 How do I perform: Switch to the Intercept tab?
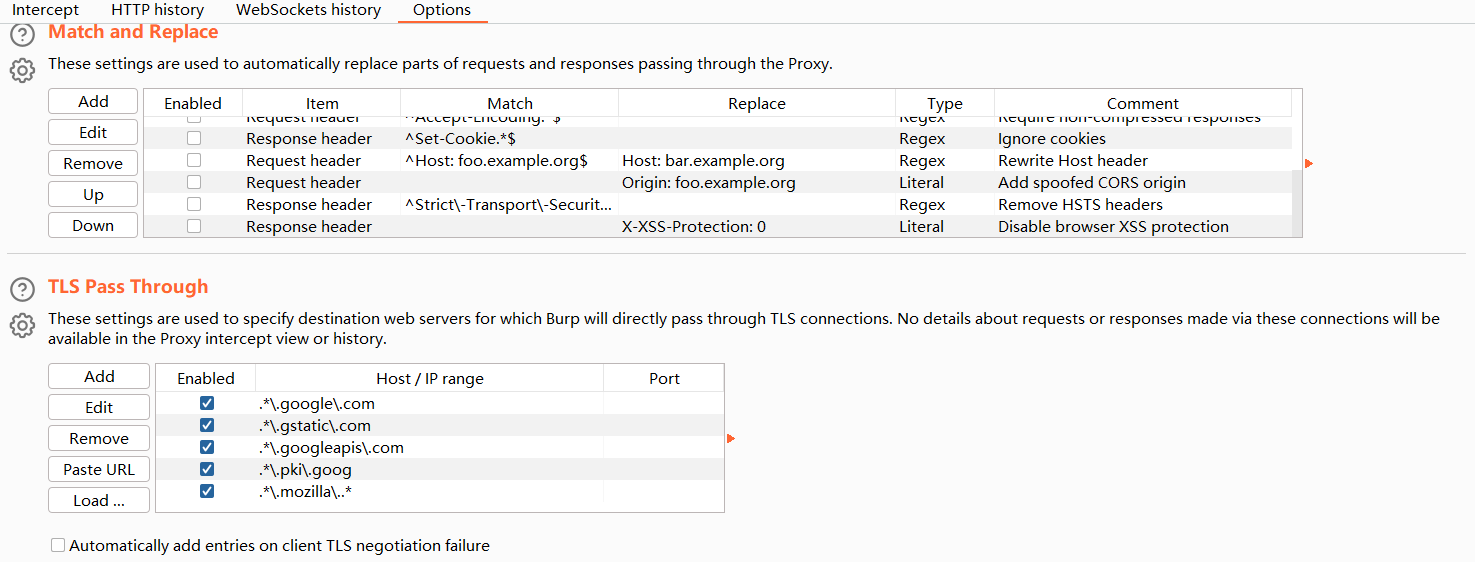tap(46, 10)
